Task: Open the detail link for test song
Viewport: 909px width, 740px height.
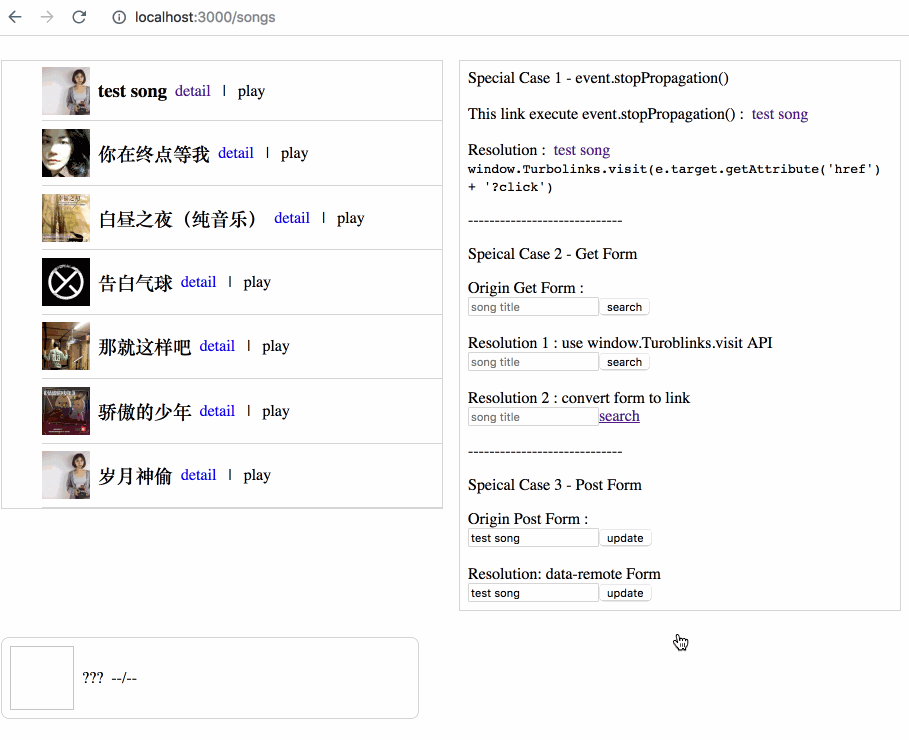Action: tap(192, 91)
